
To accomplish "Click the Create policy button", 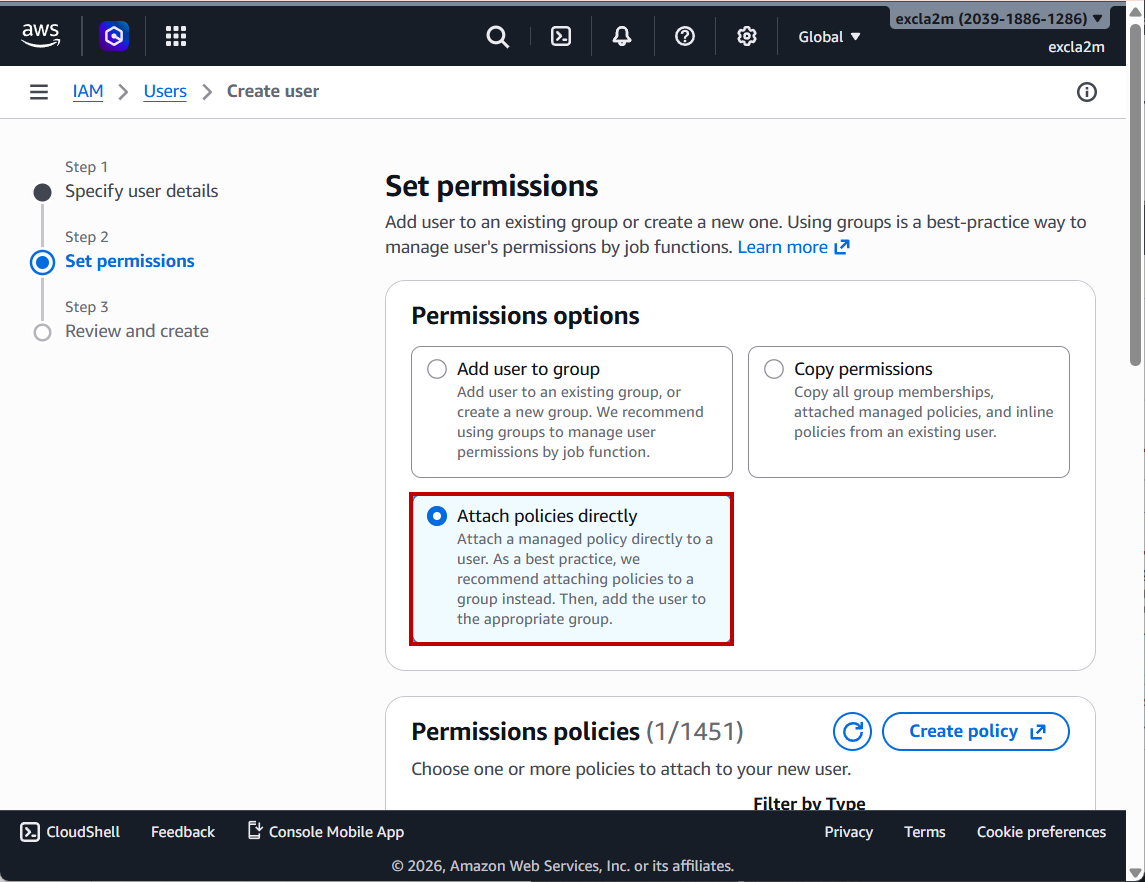I will pos(975,732).
